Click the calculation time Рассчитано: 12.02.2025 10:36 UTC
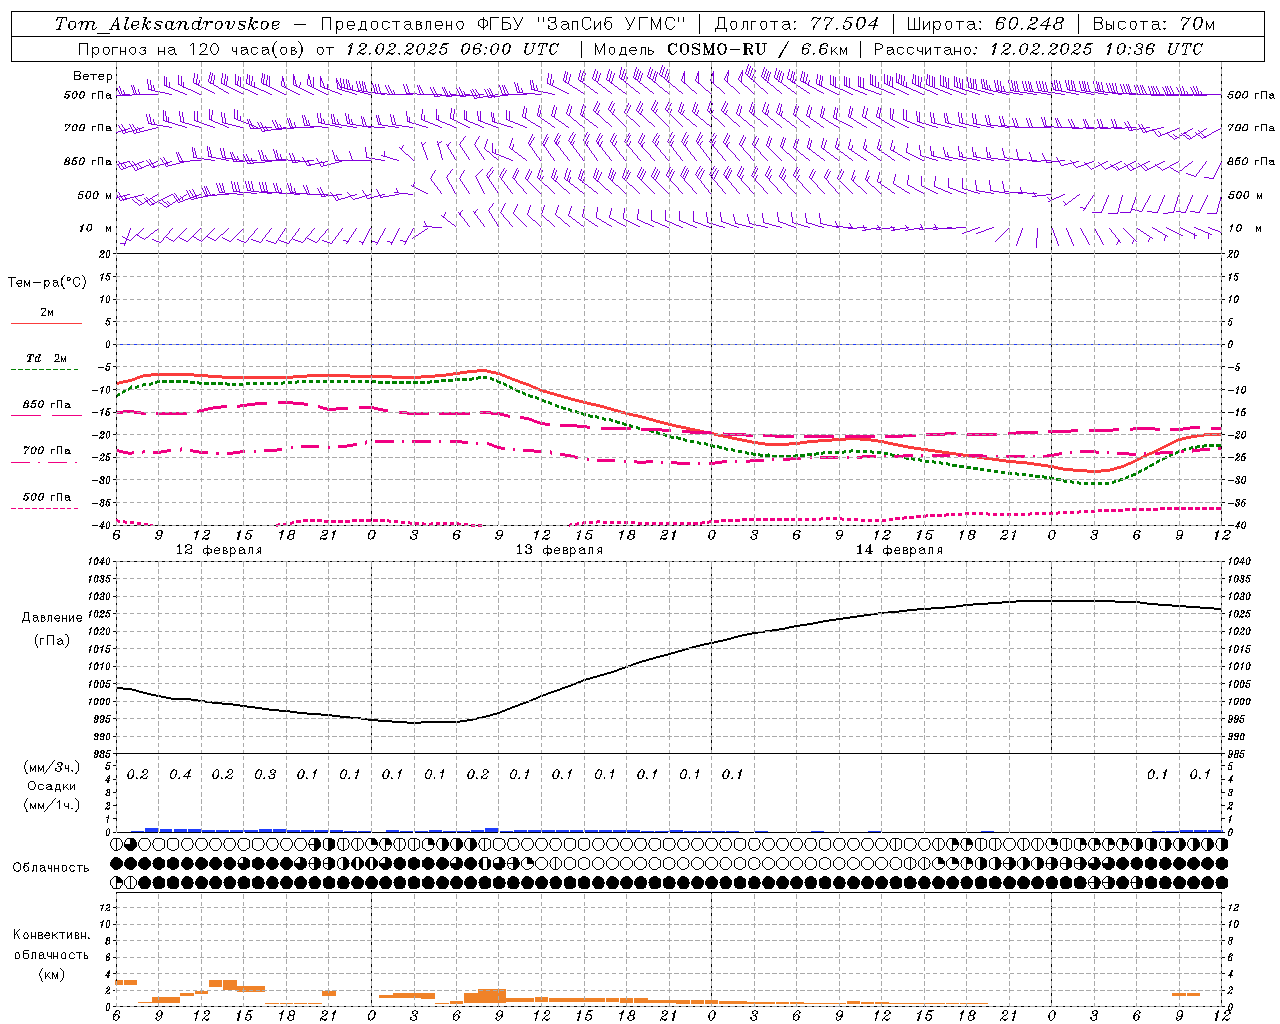1280x1024 pixels. click(x=1038, y=49)
